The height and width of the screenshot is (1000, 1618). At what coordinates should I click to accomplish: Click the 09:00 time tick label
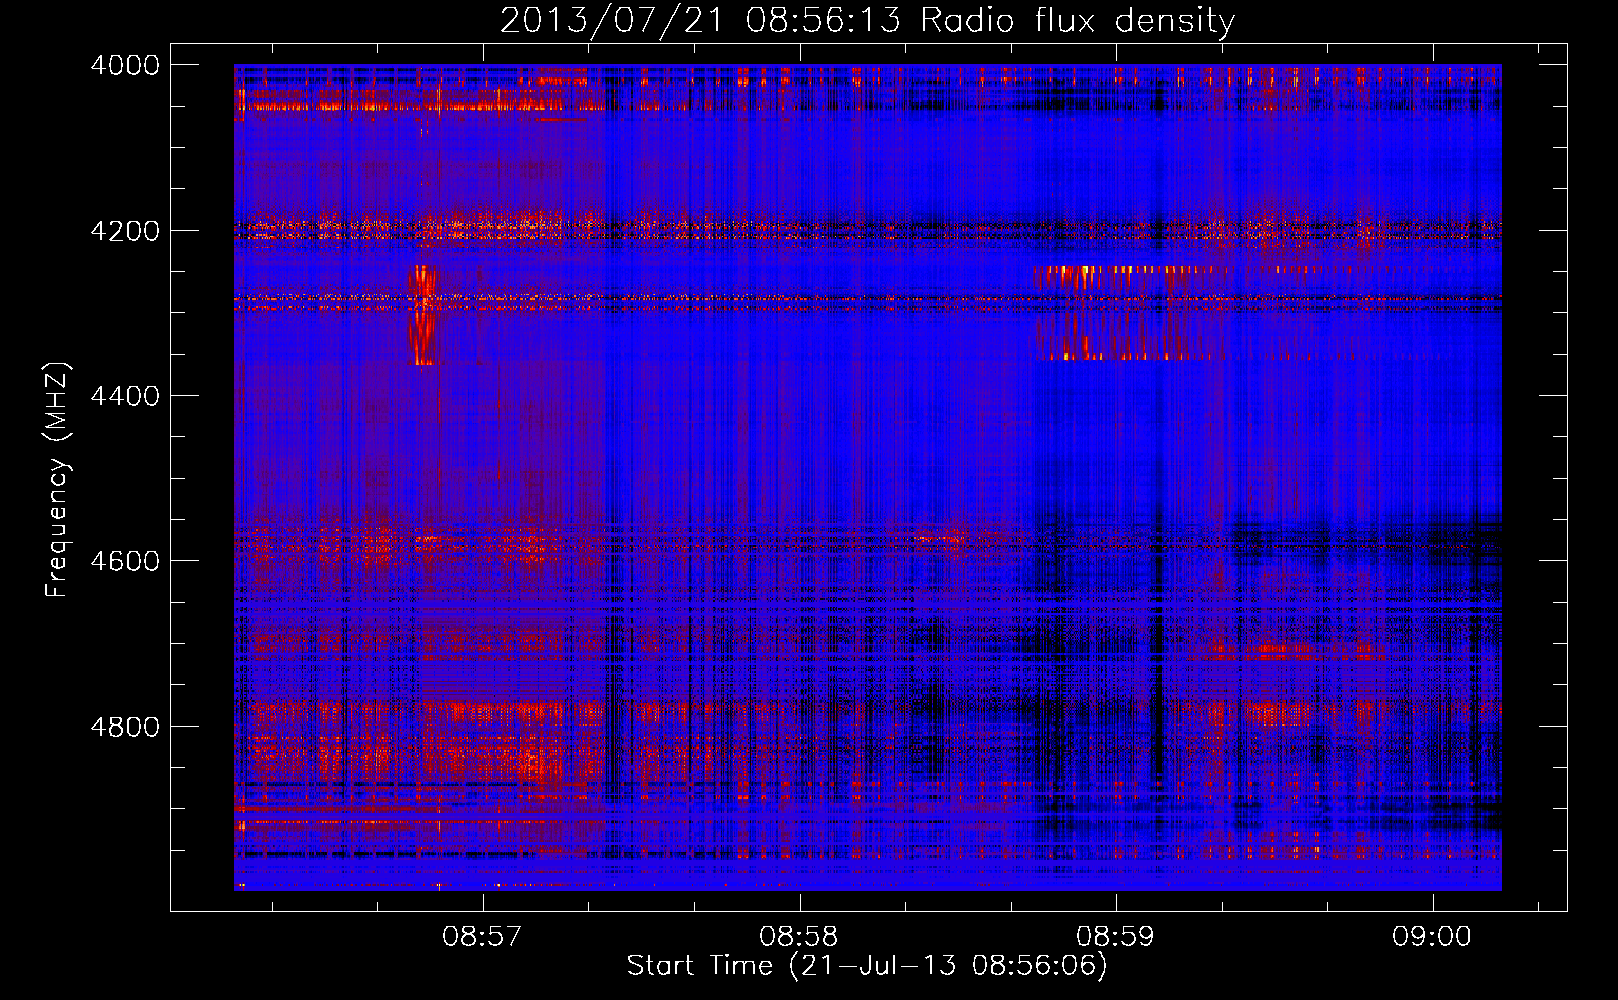click(1432, 936)
